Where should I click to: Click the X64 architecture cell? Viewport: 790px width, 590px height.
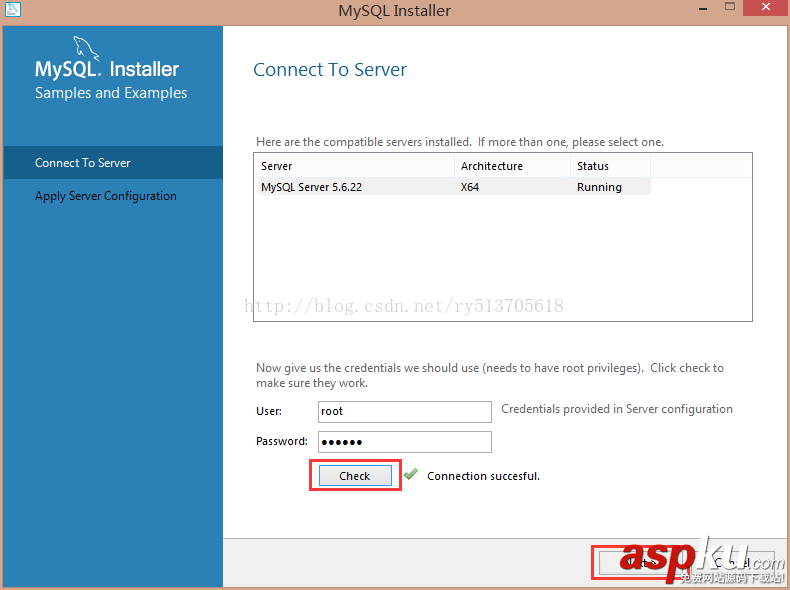point(470,187)
